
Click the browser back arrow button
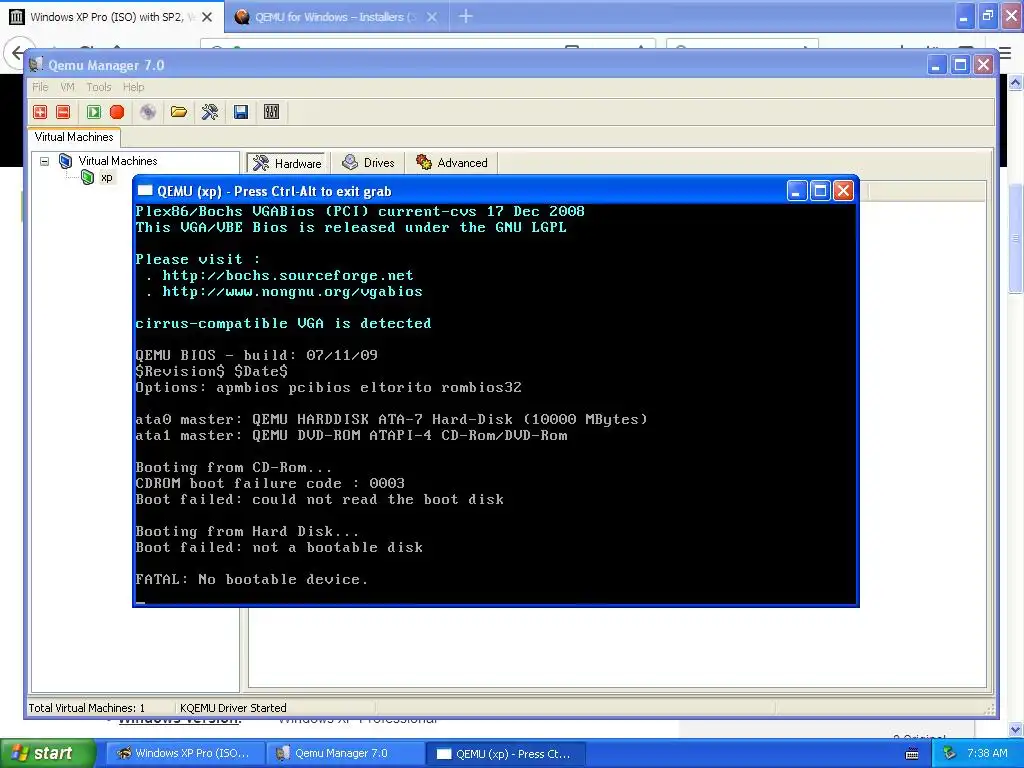click(x=16, y=52)
